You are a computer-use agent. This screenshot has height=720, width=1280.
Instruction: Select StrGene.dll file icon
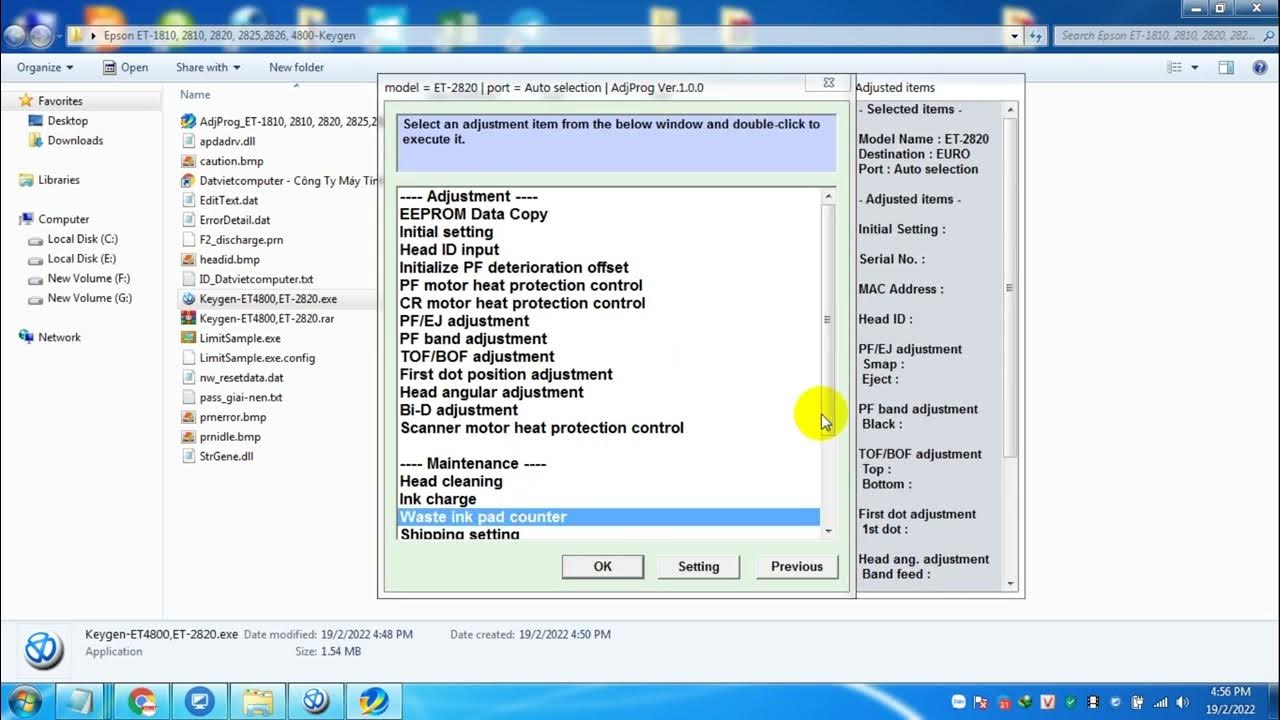coord(188,457)
